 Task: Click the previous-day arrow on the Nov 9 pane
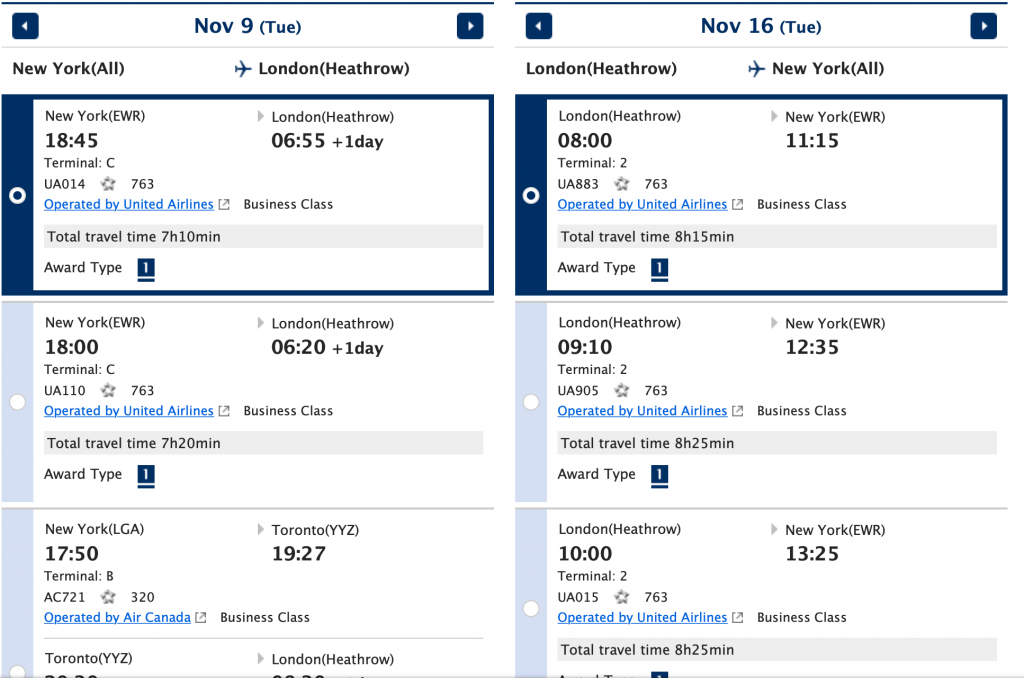point(25,26)
